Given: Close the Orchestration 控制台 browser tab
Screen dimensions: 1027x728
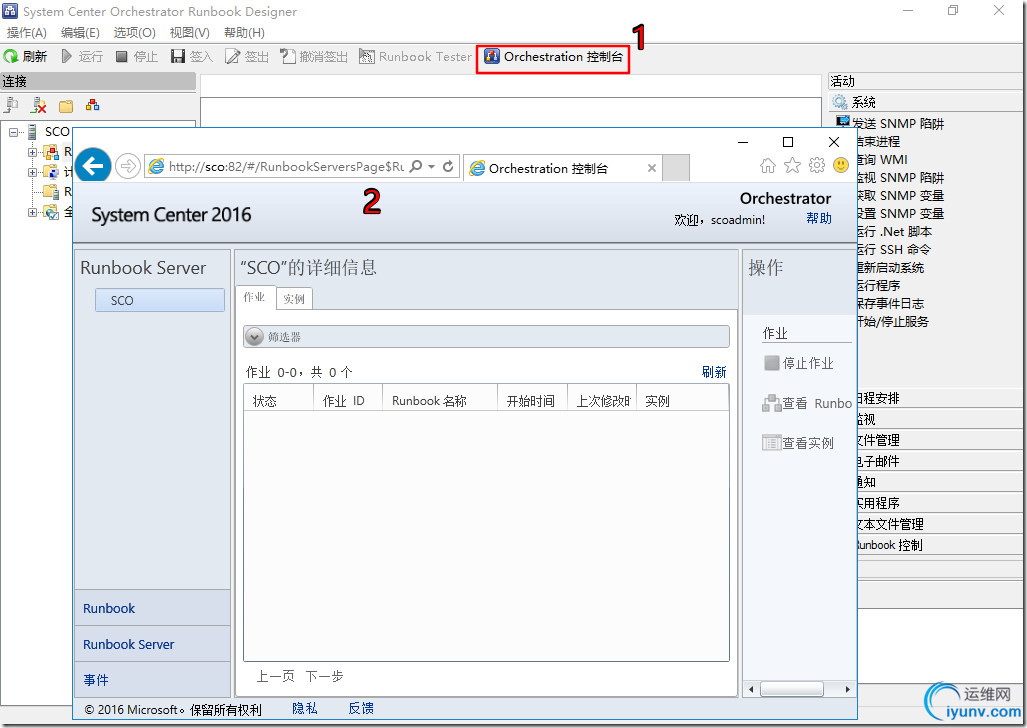Looking at the screenshot, I should (x=652, y=168).
